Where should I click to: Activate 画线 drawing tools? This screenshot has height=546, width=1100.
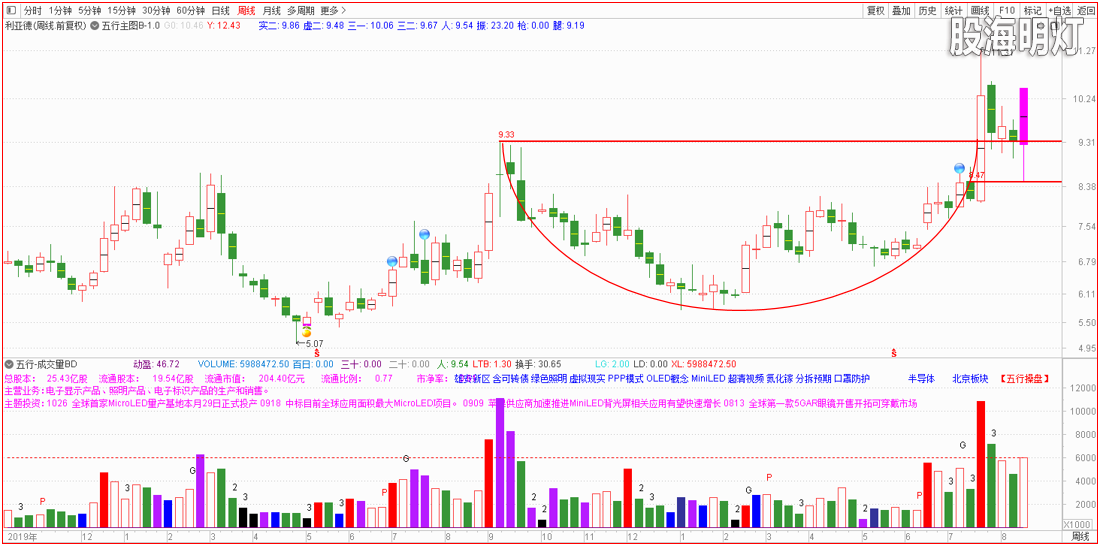pyautogui.click(x=979, y=11)
